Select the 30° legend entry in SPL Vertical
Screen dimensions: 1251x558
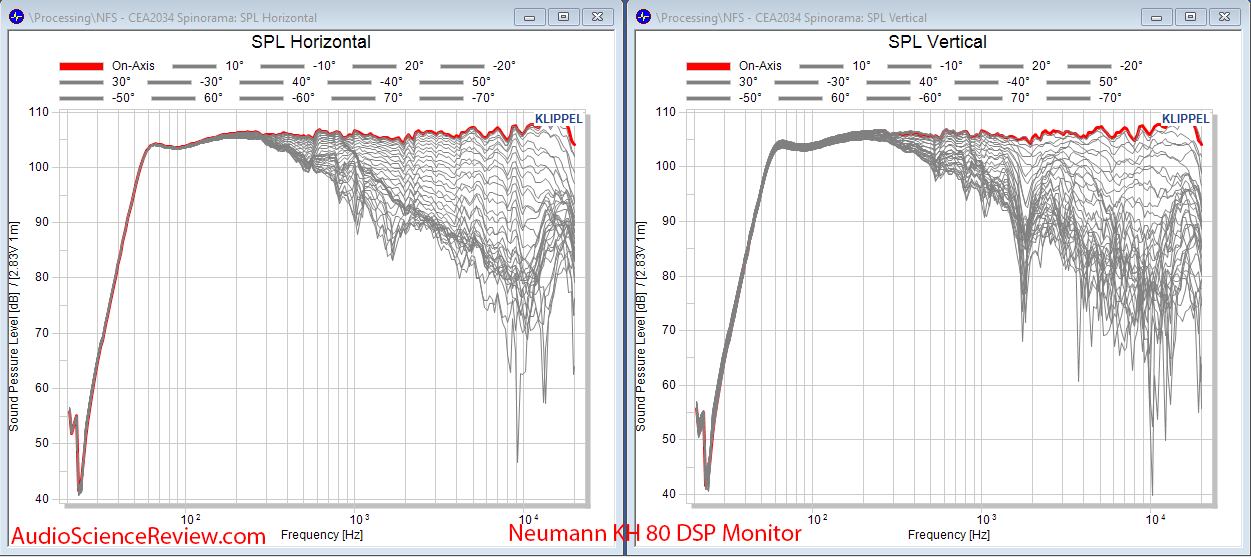722,82
